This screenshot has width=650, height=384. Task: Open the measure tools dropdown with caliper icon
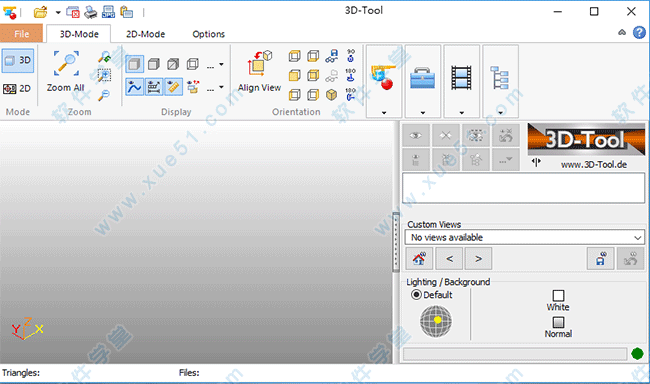[x=384, y=81]
